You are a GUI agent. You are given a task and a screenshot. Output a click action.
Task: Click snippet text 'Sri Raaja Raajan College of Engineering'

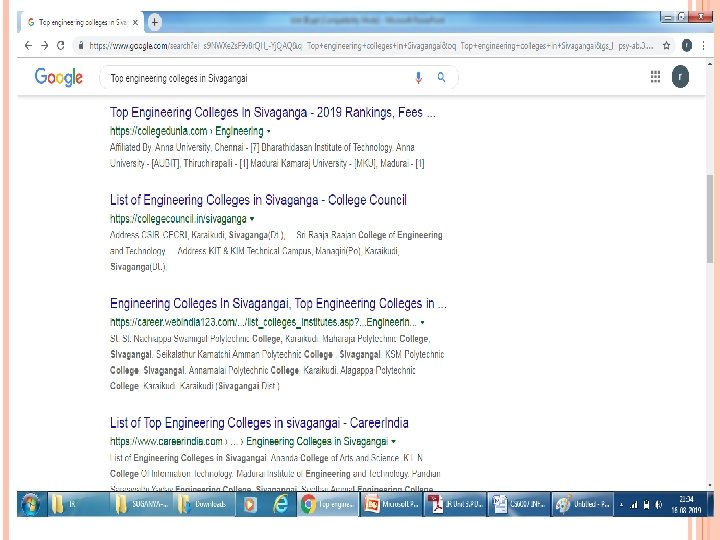[369, 235]
